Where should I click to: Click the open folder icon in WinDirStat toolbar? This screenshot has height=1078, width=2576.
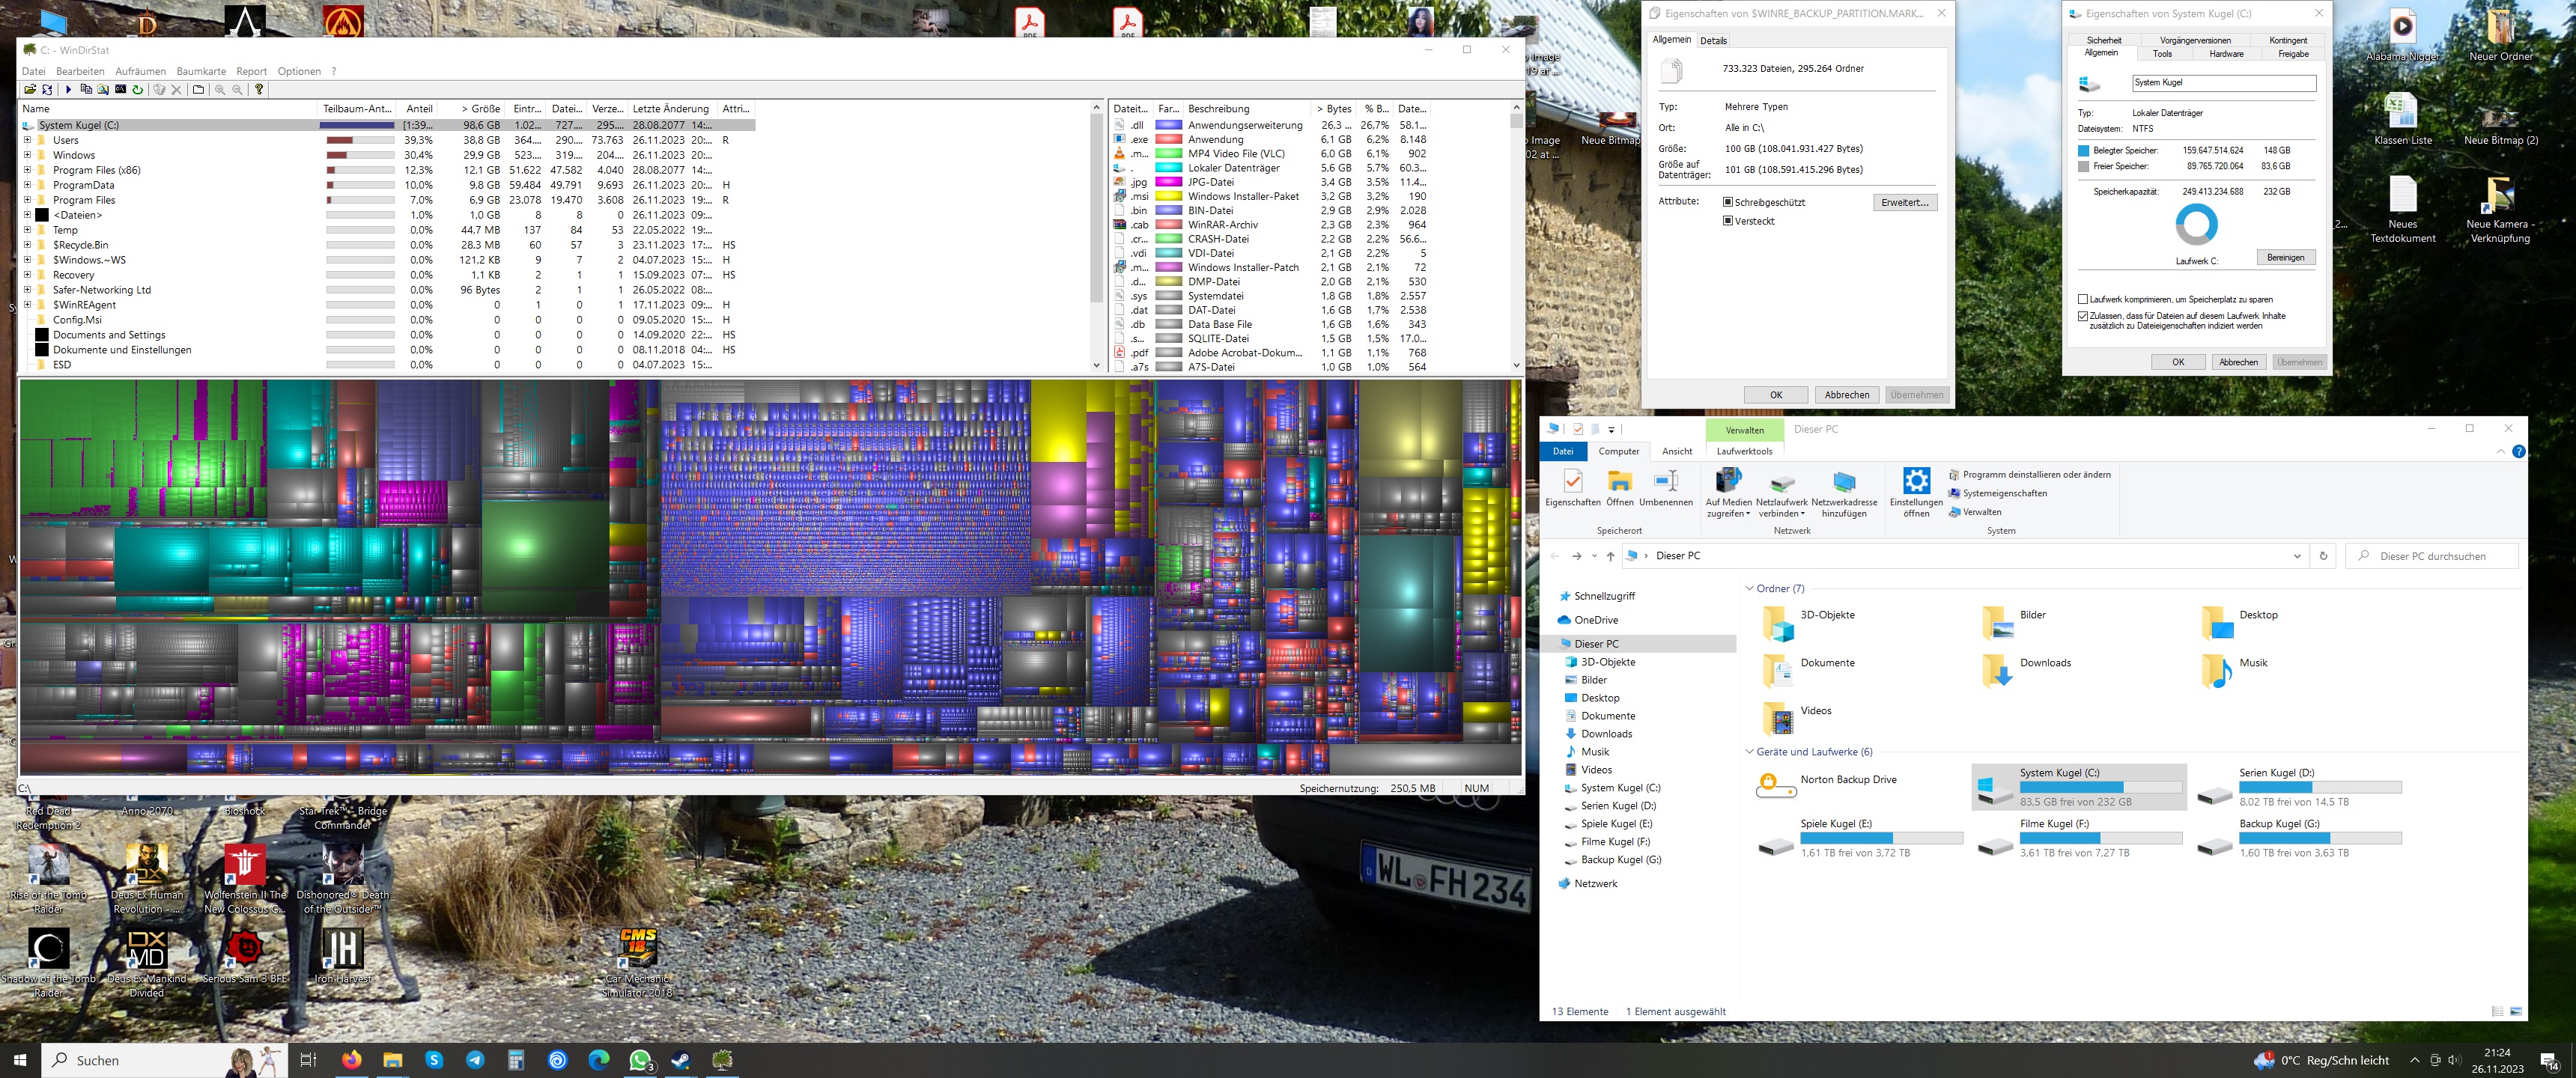pos(31,90)
